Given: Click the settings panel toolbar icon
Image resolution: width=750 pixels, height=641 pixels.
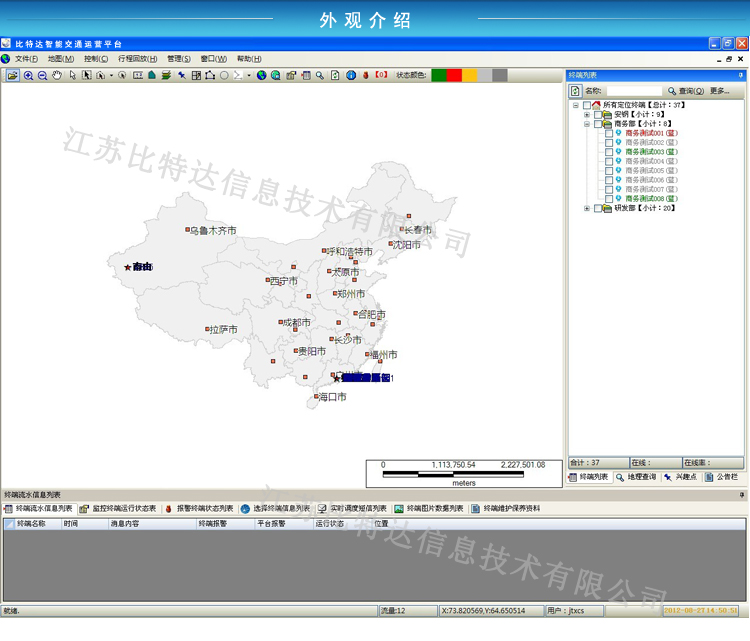Looking at the screenshot, I should click(x=291, y=75).
